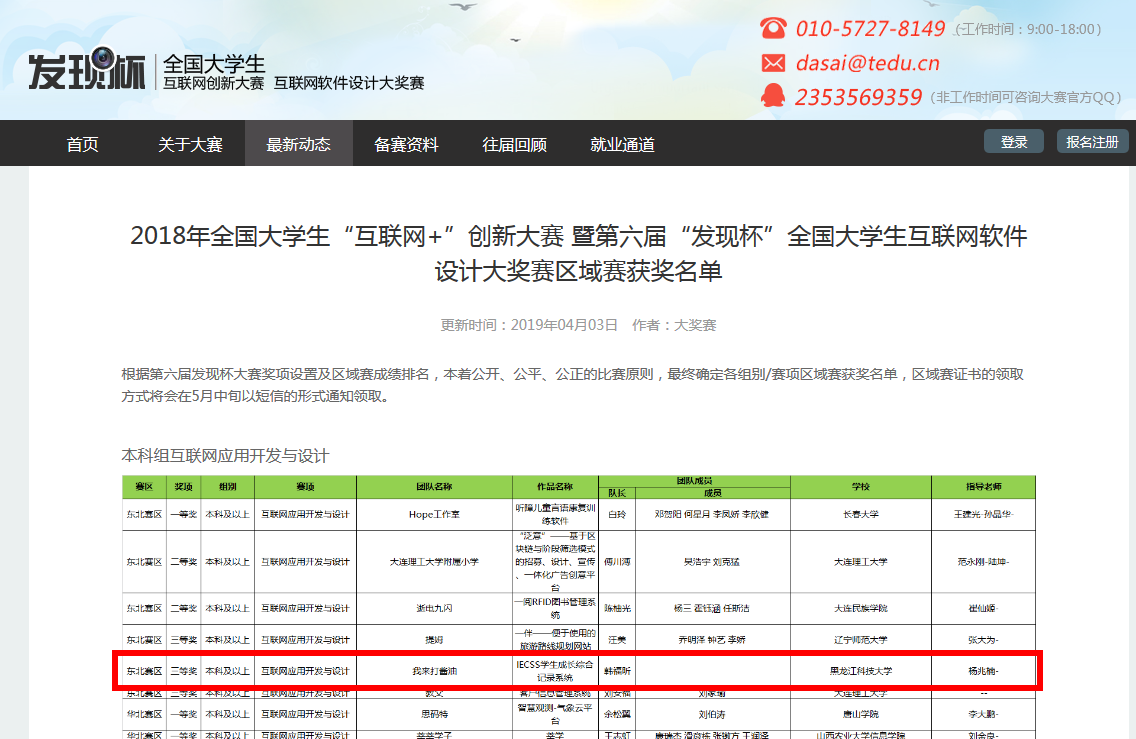
Task: Open the 就业通道 page
Action: pos(622,144)
